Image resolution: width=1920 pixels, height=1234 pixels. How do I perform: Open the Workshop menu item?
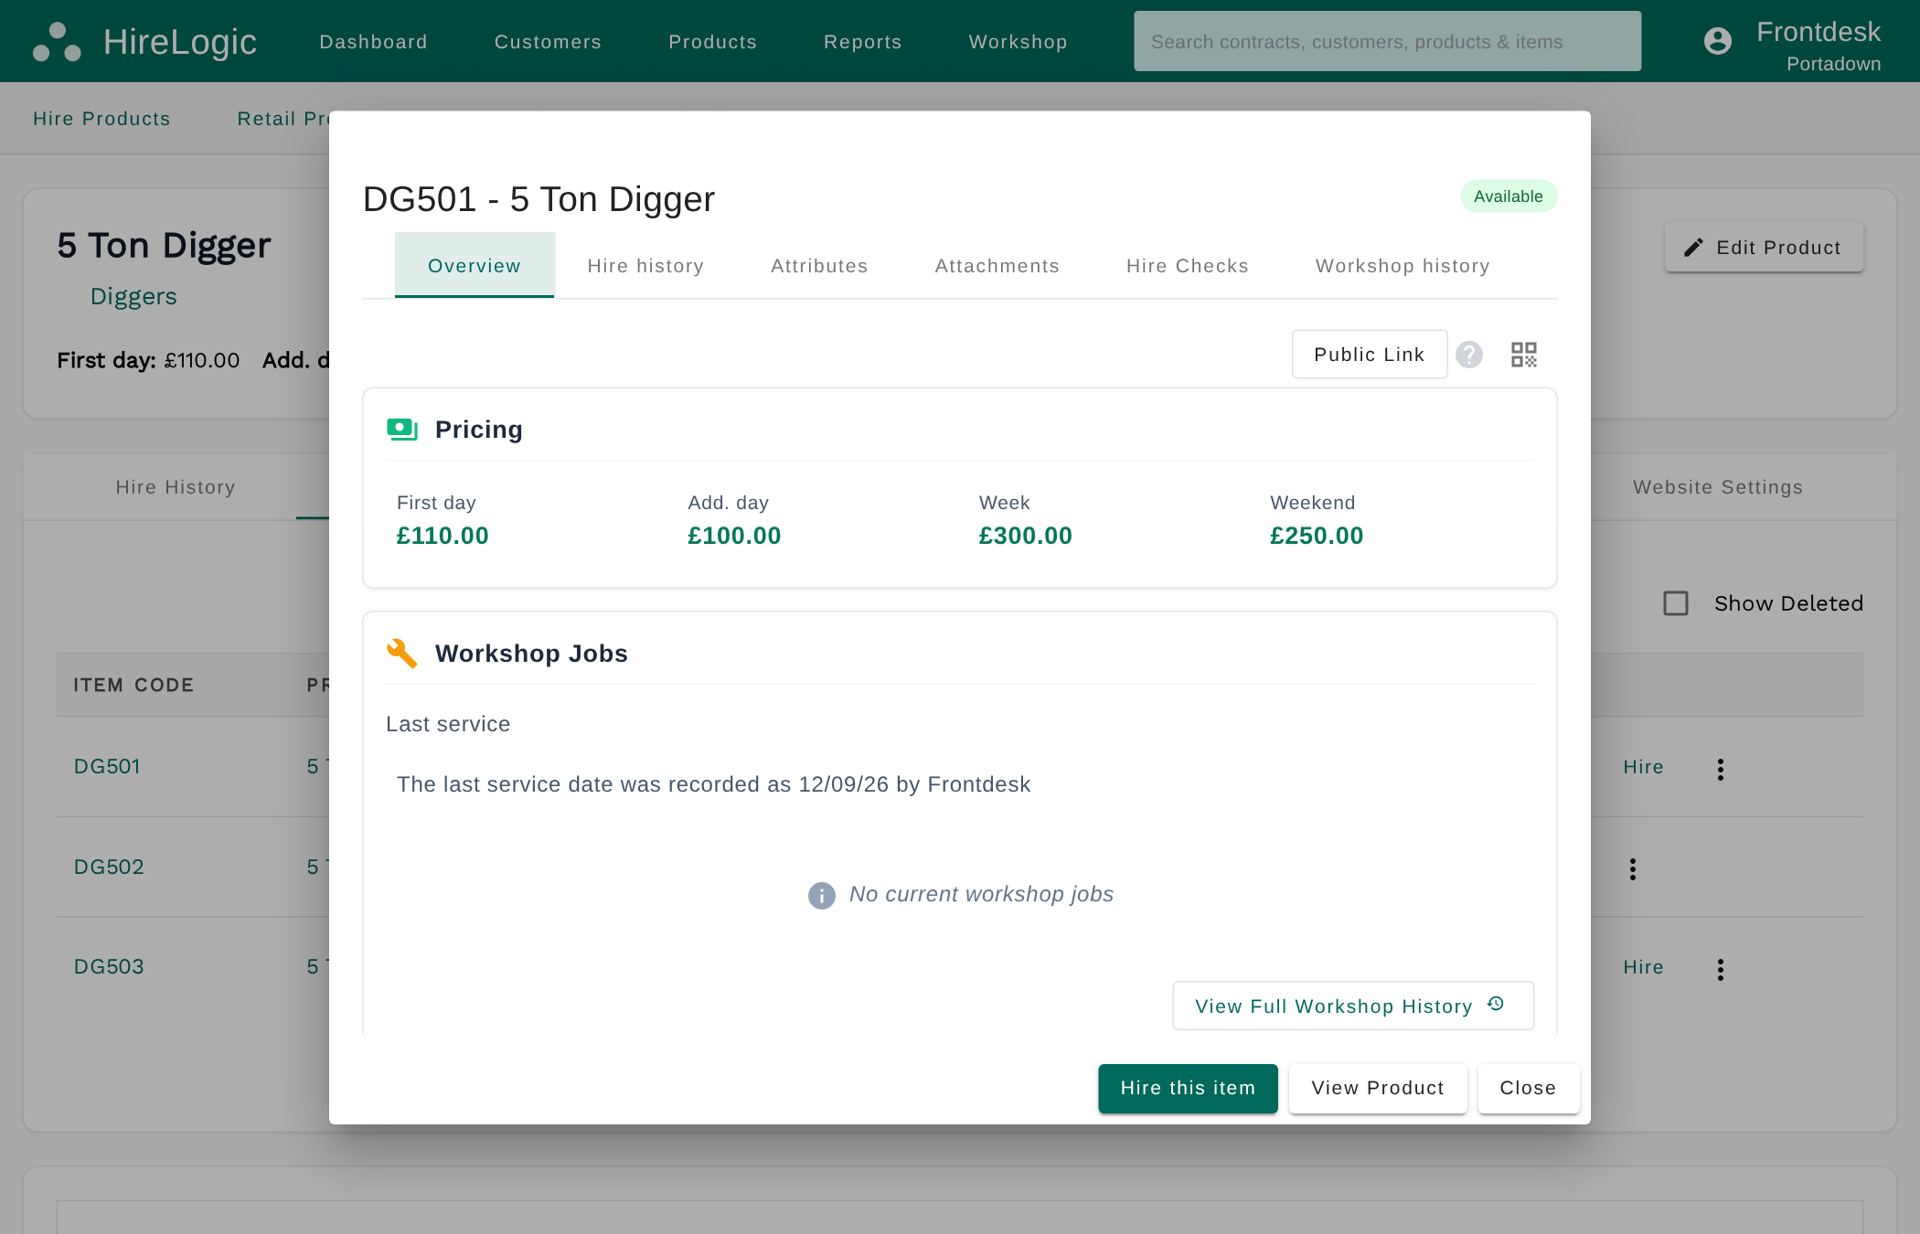click(1018, 42)
